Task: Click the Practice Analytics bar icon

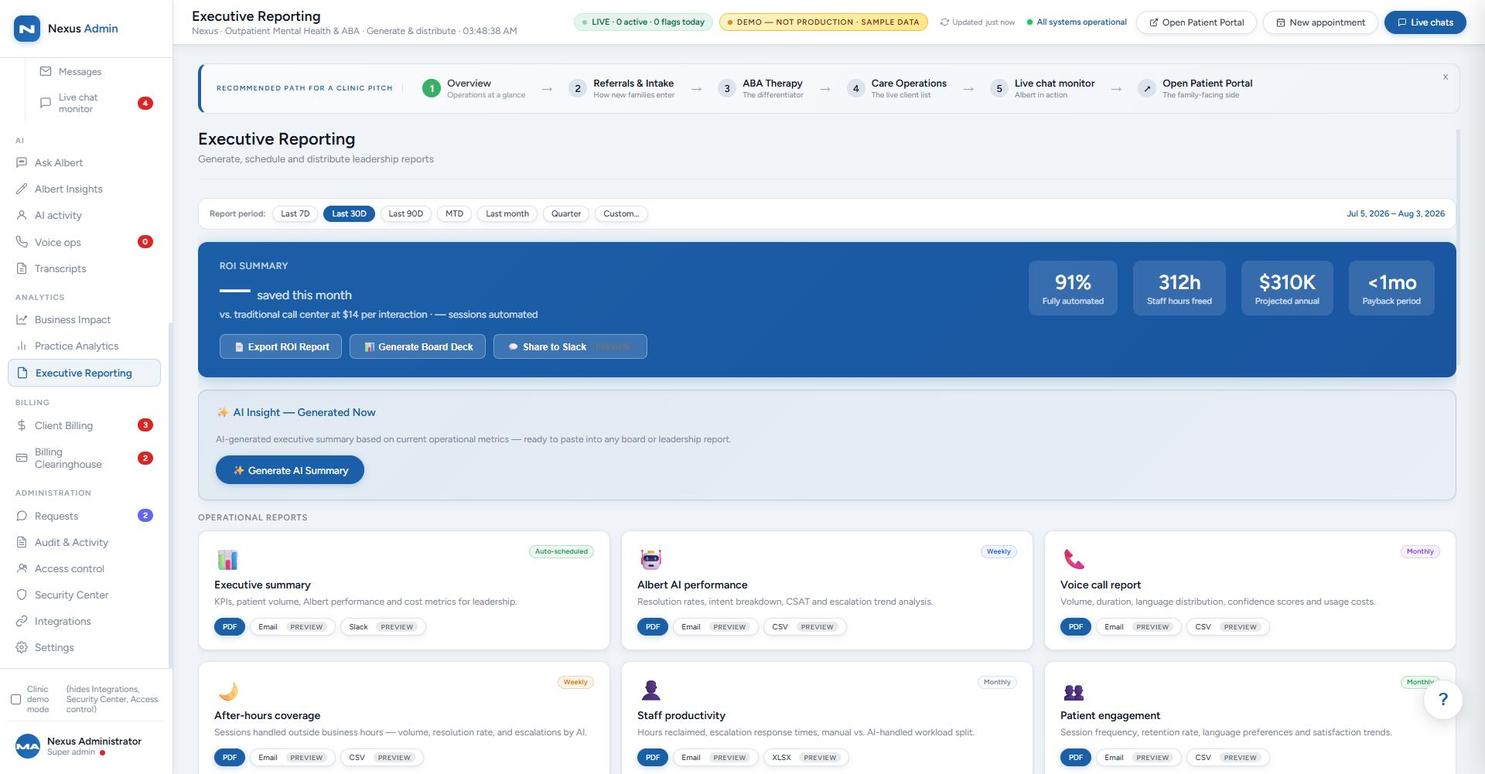Action: [22, 346]
